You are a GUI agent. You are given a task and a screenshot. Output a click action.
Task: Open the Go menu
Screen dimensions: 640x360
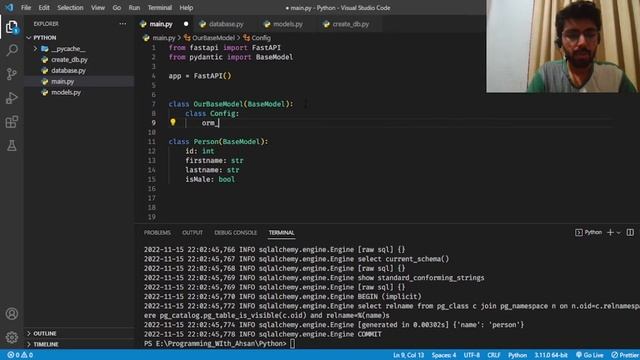117,8
